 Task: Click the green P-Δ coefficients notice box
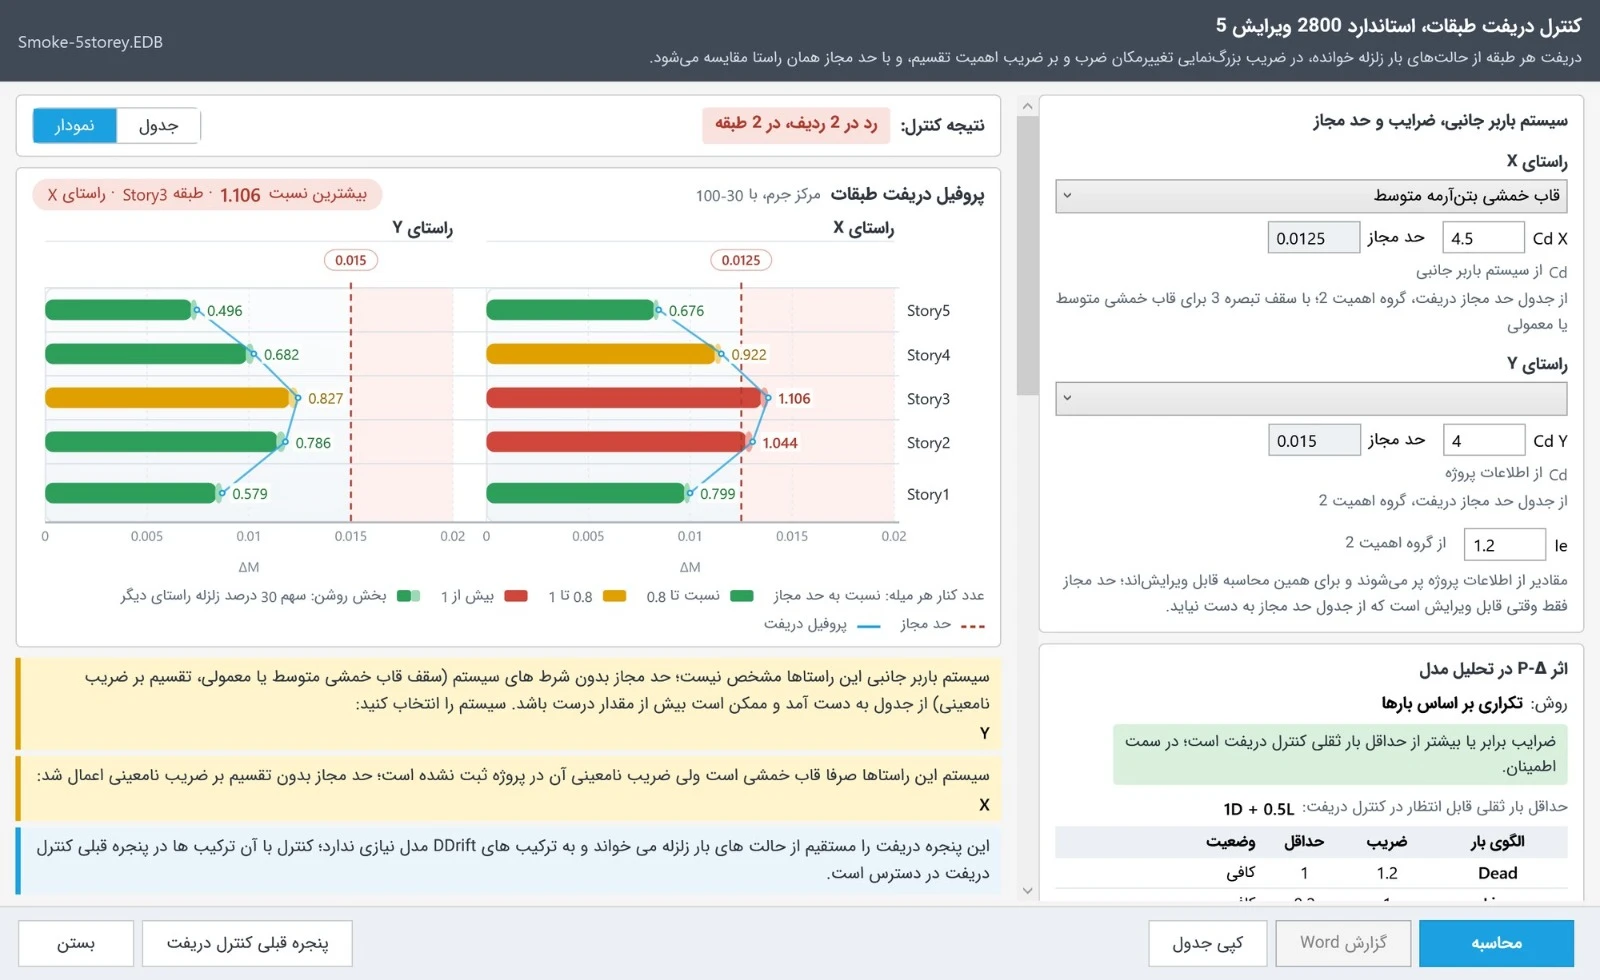click(1340, 754)
